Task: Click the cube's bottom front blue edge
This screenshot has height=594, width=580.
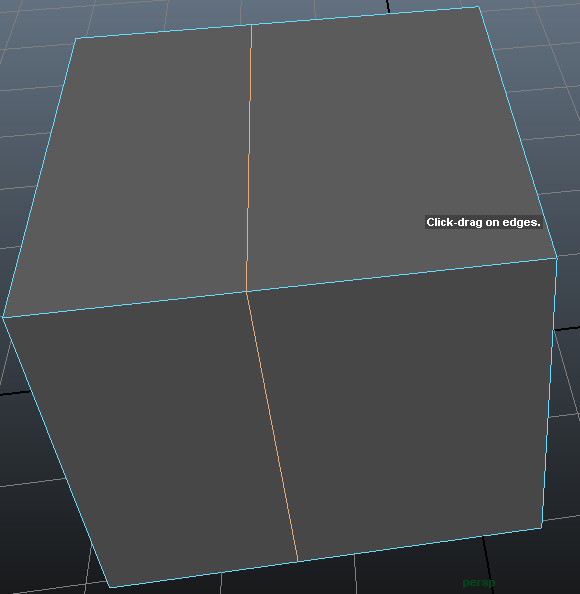Action: coord(326,557)
